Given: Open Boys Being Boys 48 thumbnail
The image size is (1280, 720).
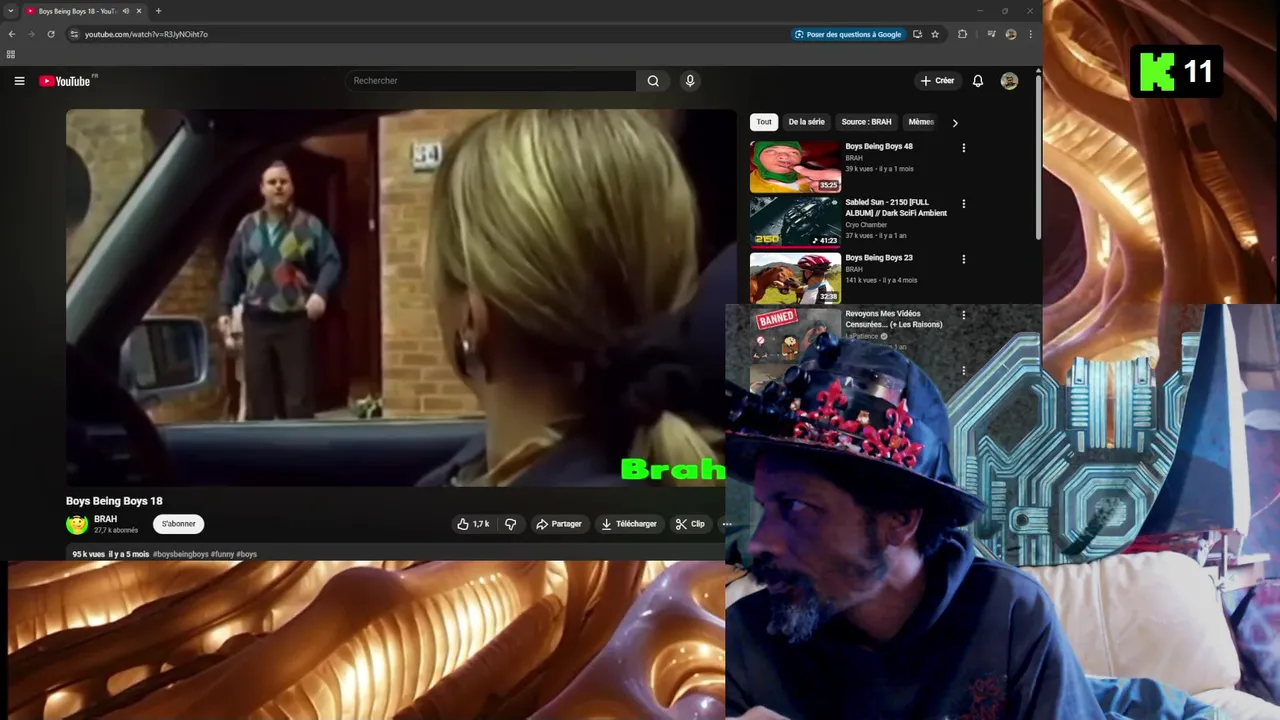Looking at the screenshot, I should coord(795,167).
